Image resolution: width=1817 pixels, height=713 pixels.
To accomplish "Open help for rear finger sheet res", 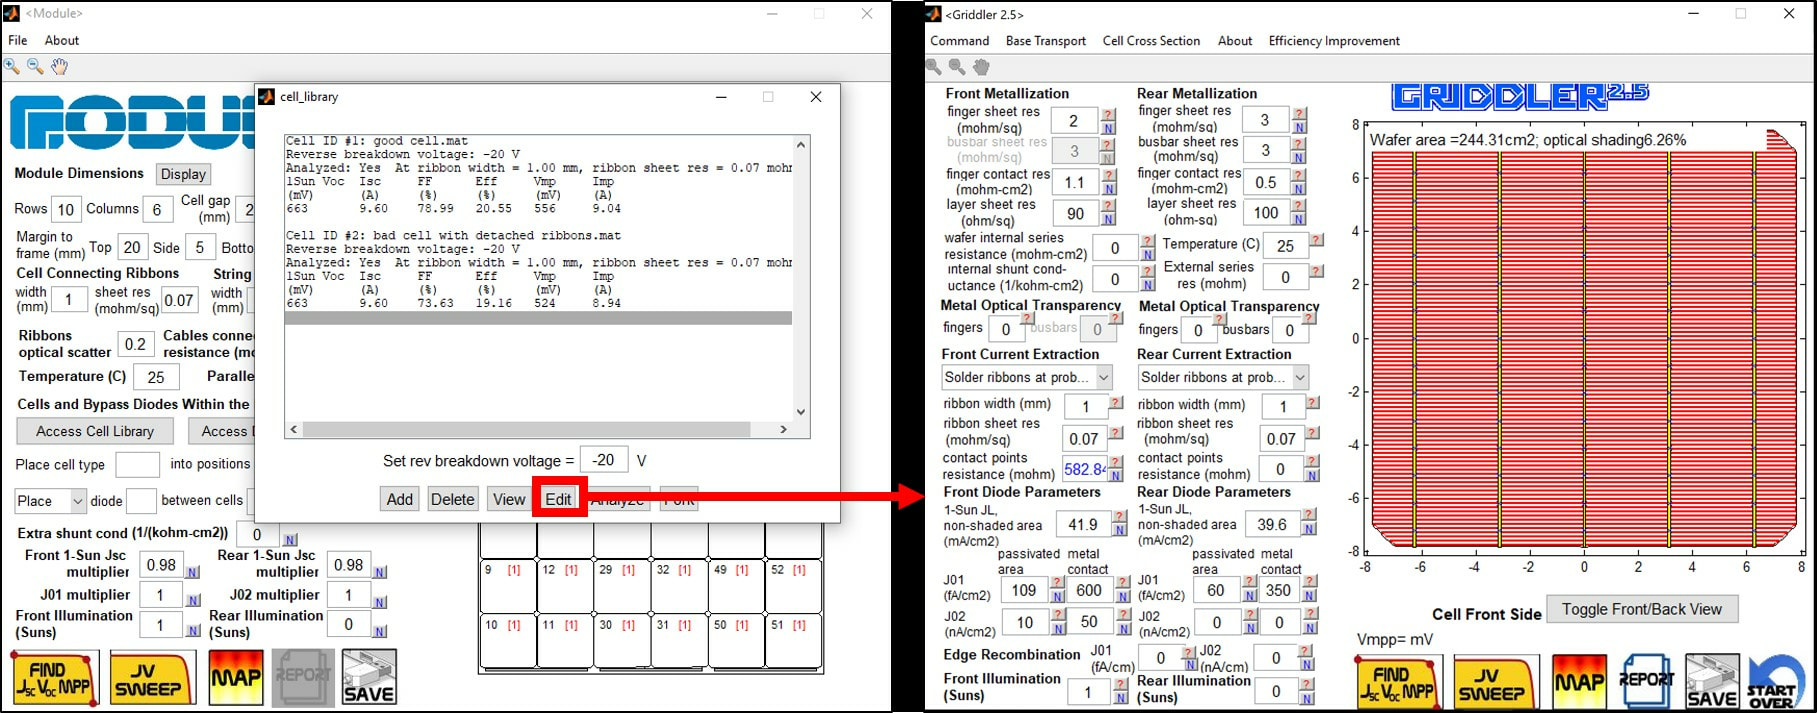I will 1299,114.
